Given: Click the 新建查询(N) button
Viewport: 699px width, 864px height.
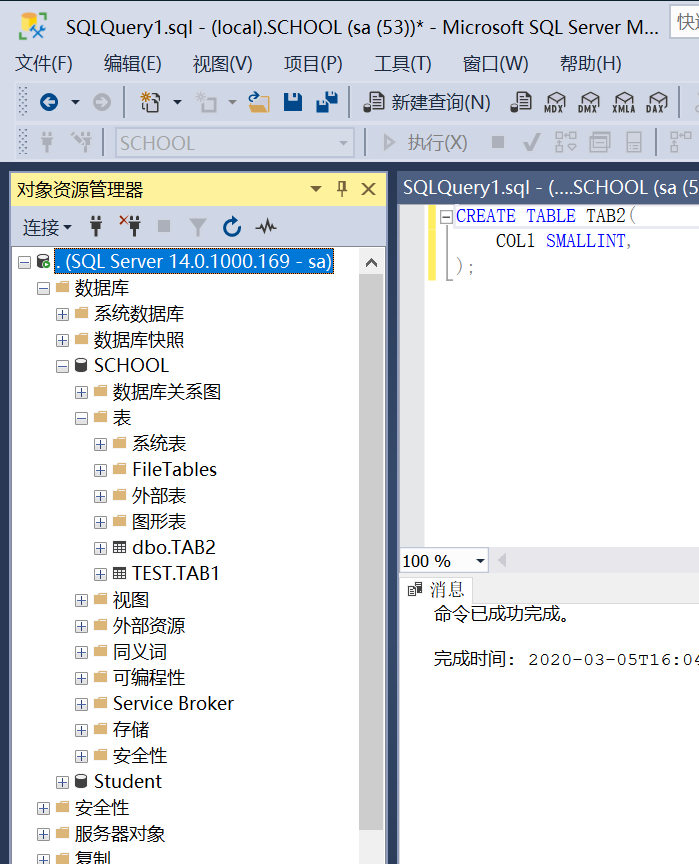Looking at the screenshot, I should [x=426, y=102].
